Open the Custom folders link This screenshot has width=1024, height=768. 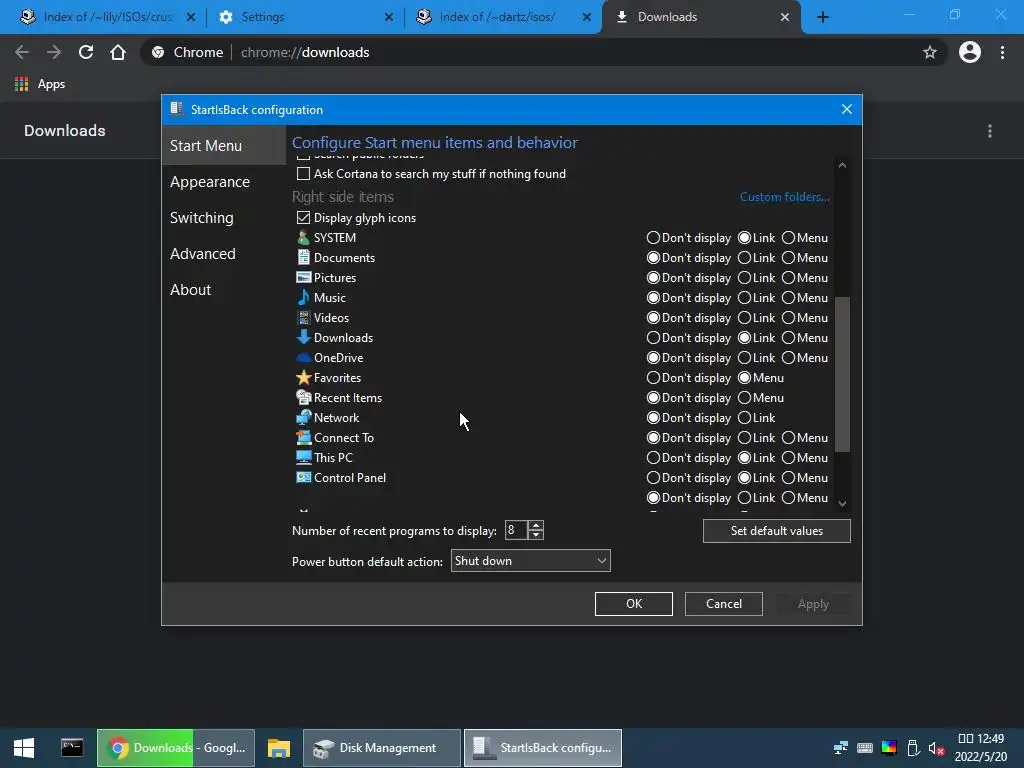784,197
